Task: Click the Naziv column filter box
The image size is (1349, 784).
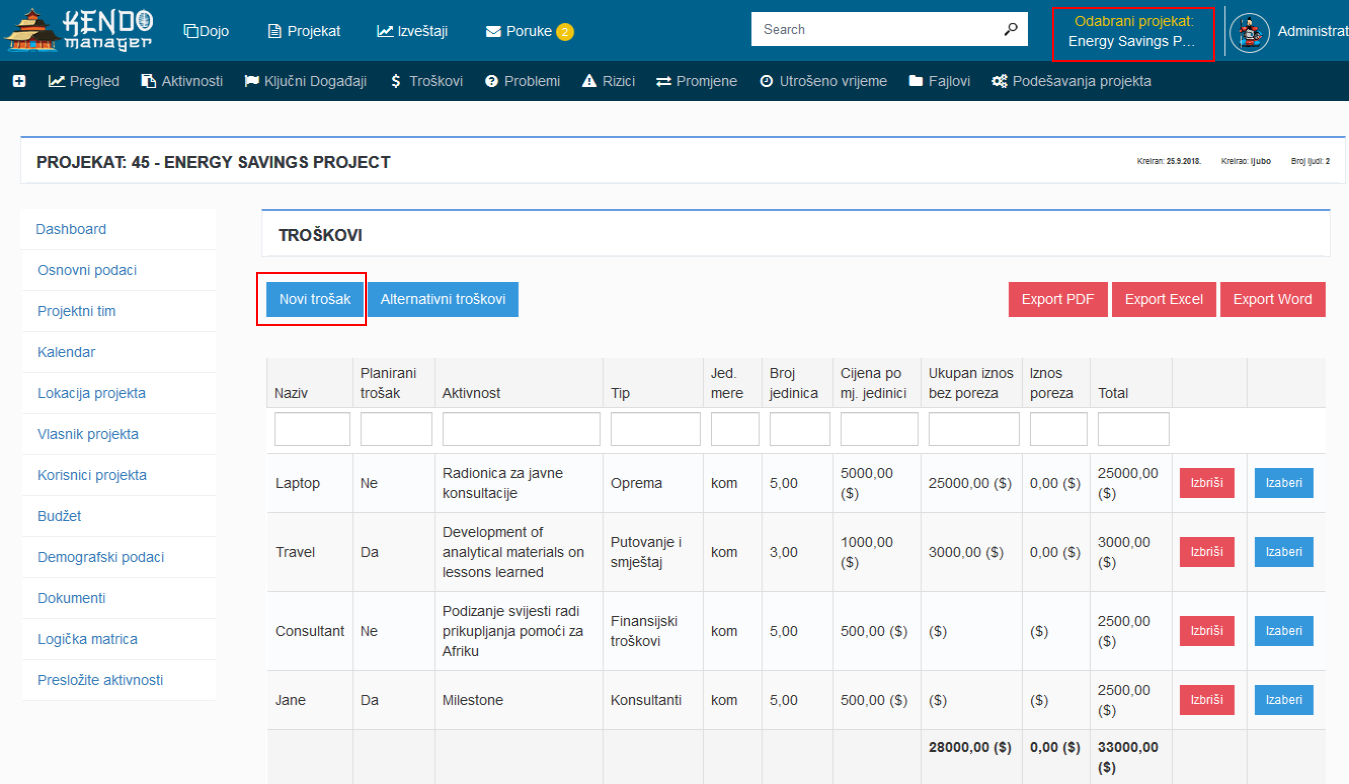Action: click(x=312, y=429)
